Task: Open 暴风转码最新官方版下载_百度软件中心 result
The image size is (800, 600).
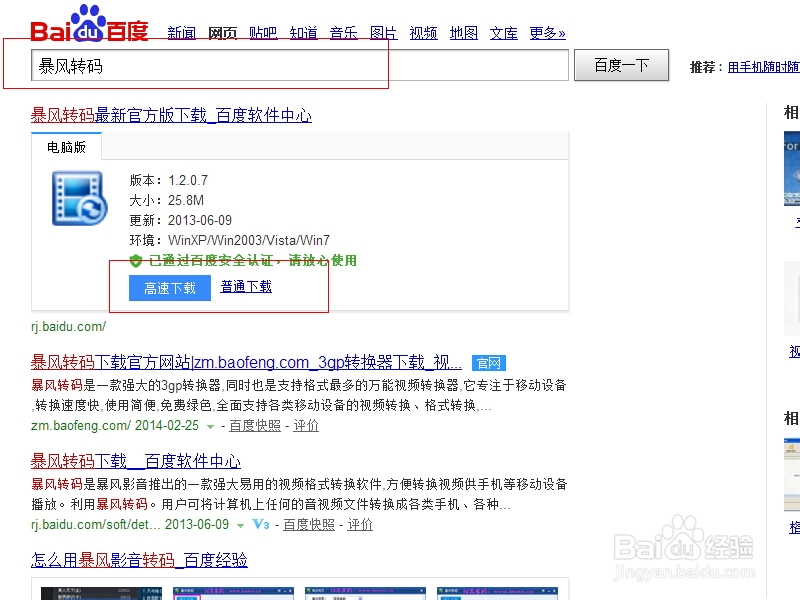Action: pos(171,115)
